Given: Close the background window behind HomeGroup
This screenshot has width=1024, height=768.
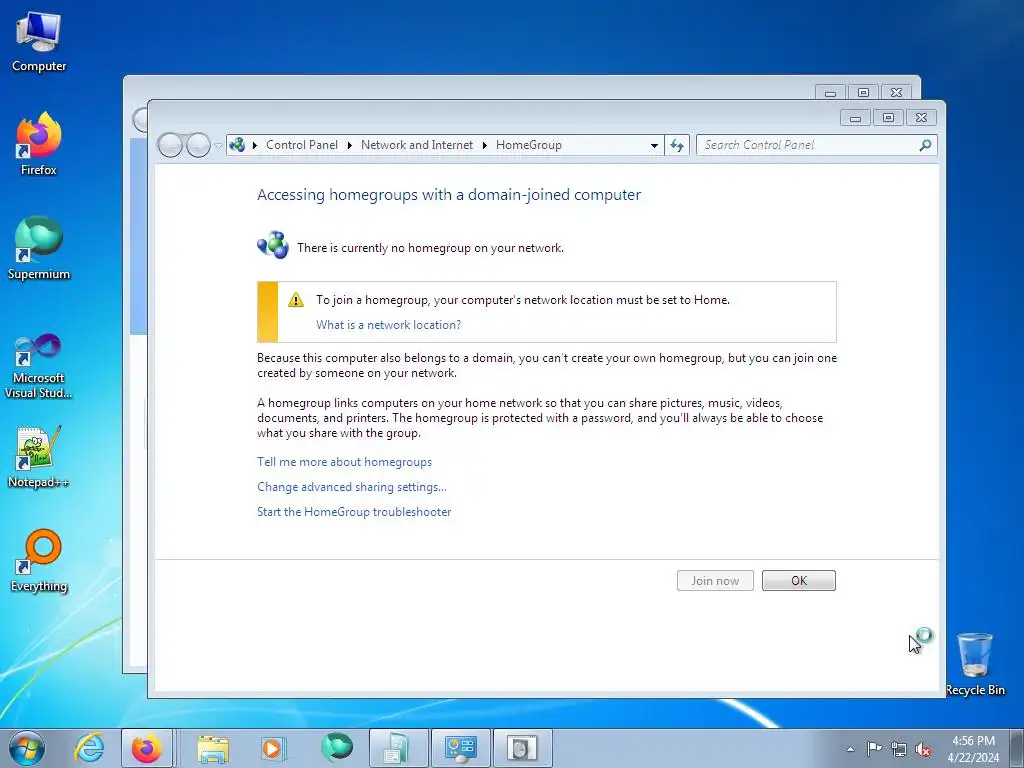Looking at the screenshot, I should pyautogui.click(x=897, y=93).
